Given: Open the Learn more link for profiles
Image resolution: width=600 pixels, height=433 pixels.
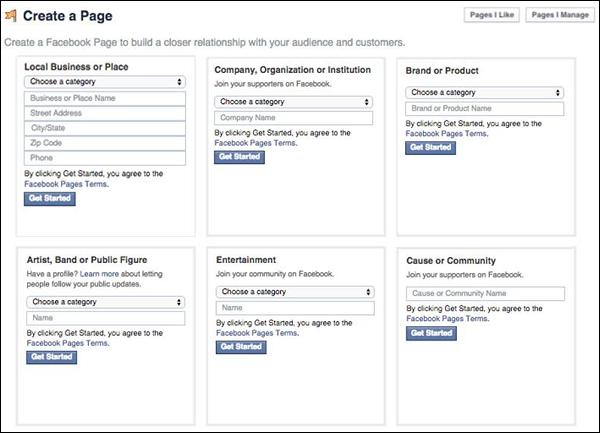Looking at the screenshot, I should click(101, 273).
